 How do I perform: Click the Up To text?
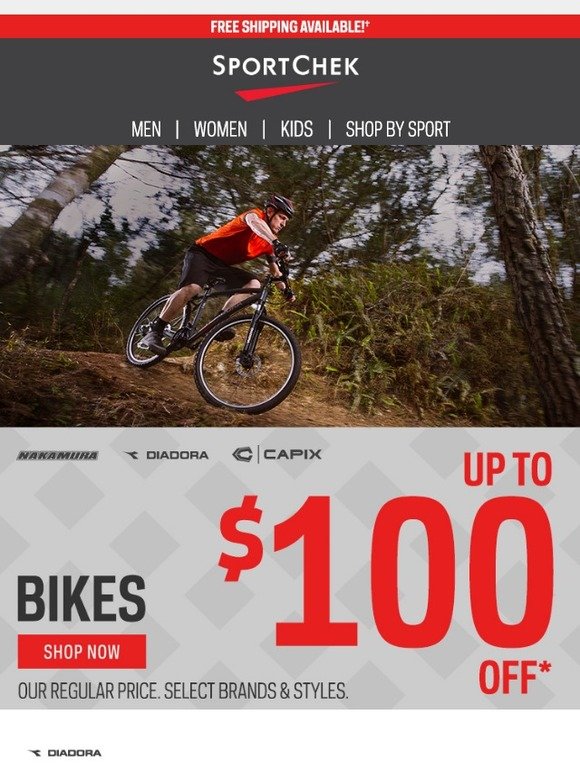(507, 469)
